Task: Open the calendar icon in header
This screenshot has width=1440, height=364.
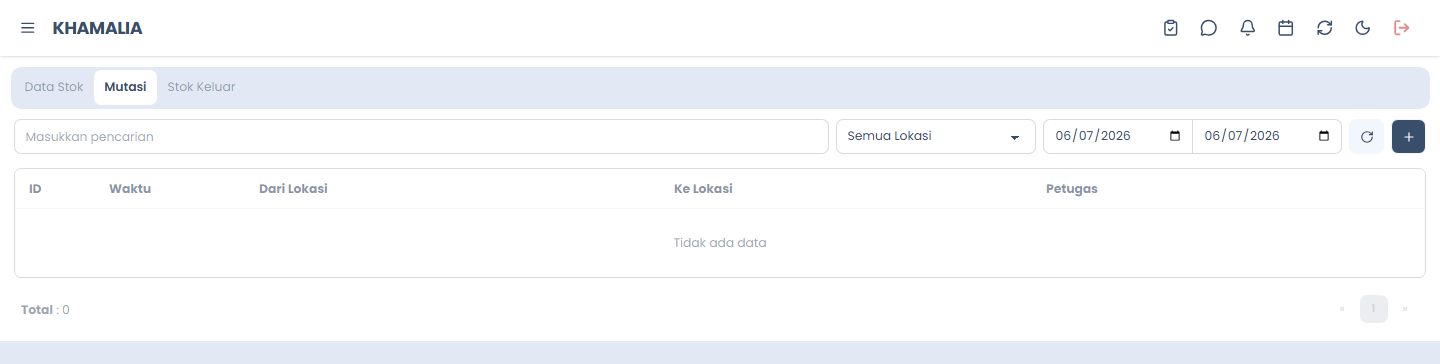Action: (1286, 28)
